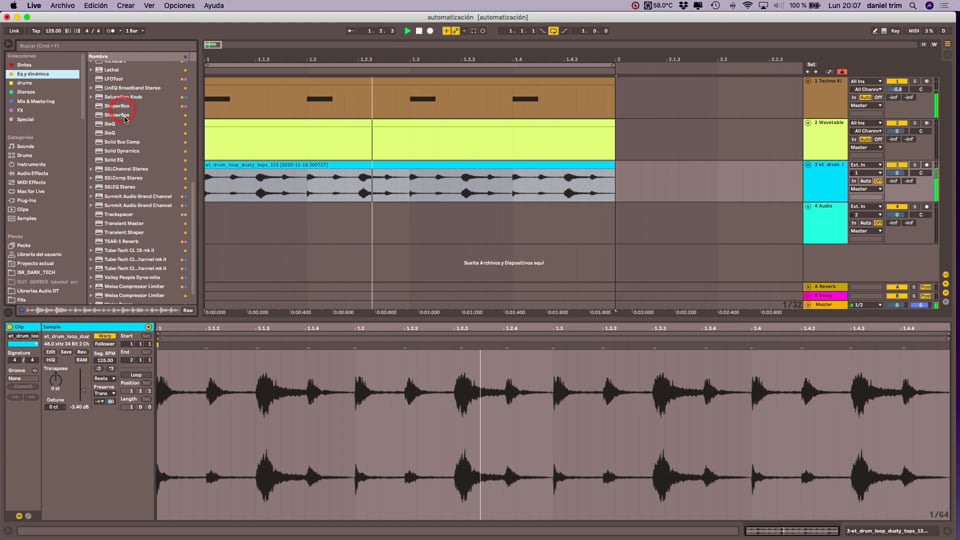The image size is (960, 540).
Task: Open the Beats warp mode dropdown
Action: [x=104, y=378]
